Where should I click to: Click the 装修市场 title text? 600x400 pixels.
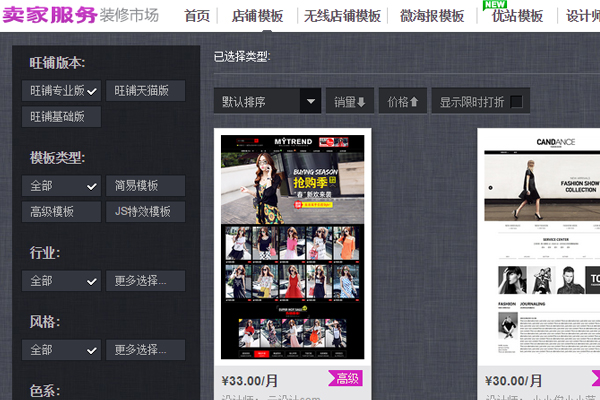(x=129, y=16)
